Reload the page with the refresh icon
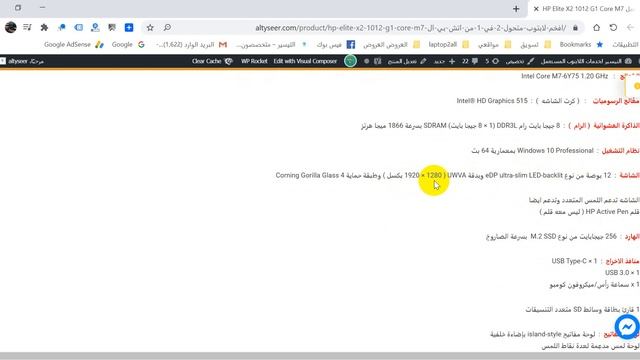 (x=613, y=27)
